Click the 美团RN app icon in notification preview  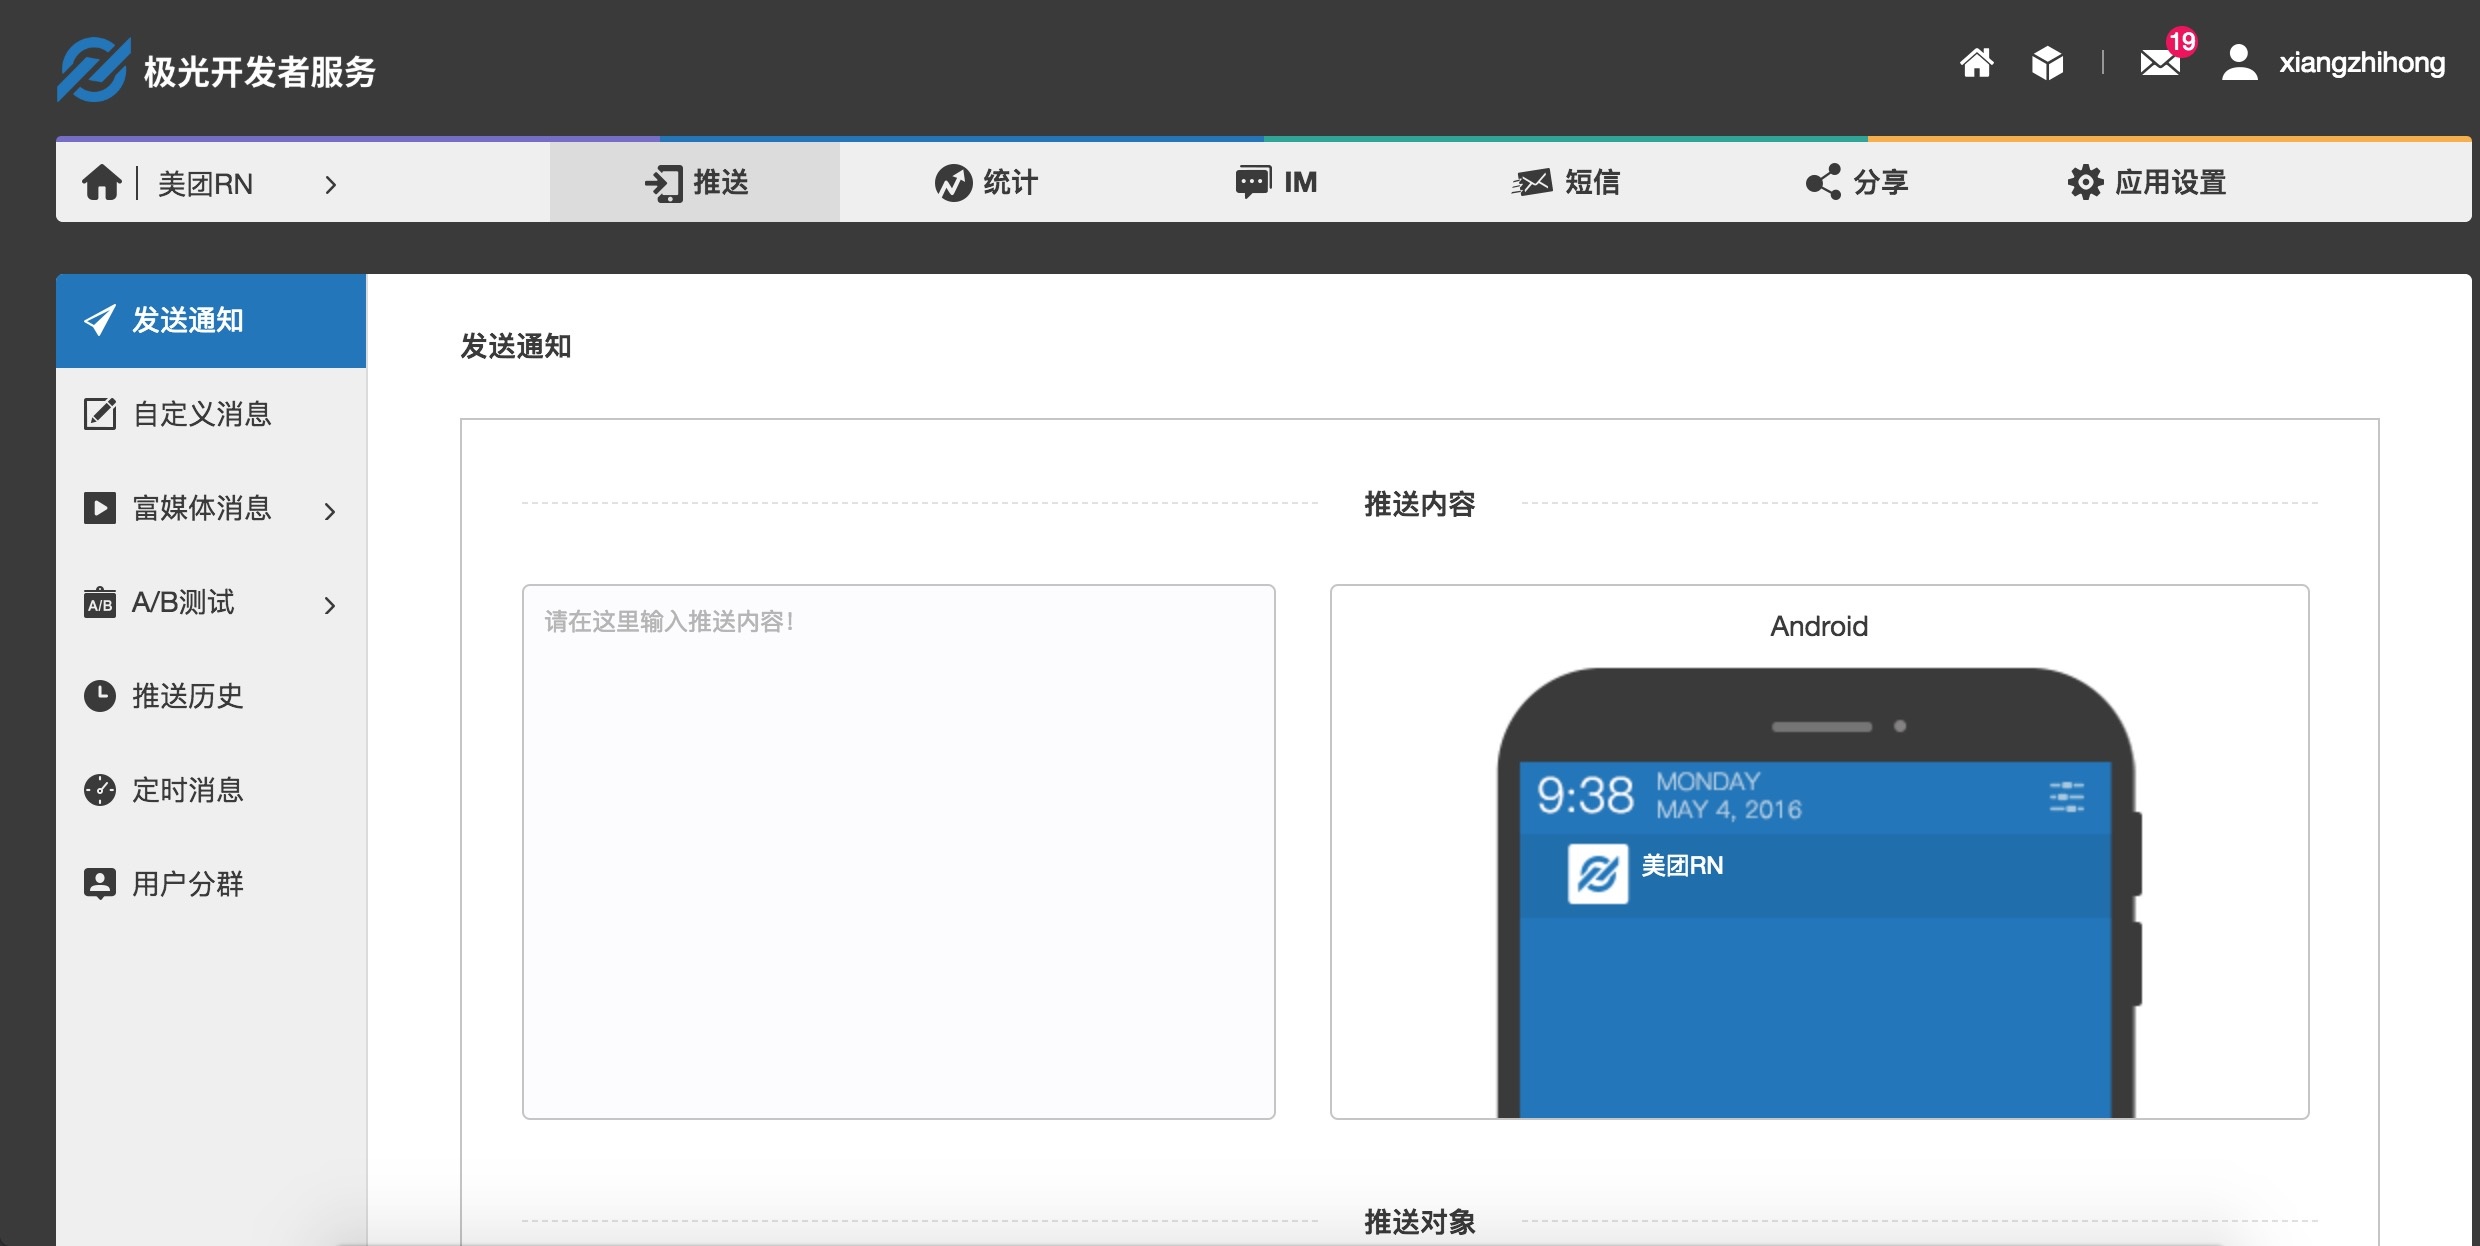(1597, 874)
